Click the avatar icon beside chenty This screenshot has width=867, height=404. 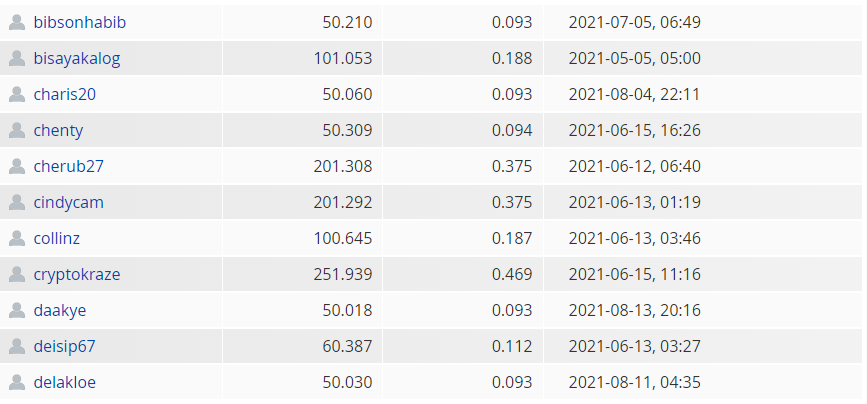(x=17, y=130)
